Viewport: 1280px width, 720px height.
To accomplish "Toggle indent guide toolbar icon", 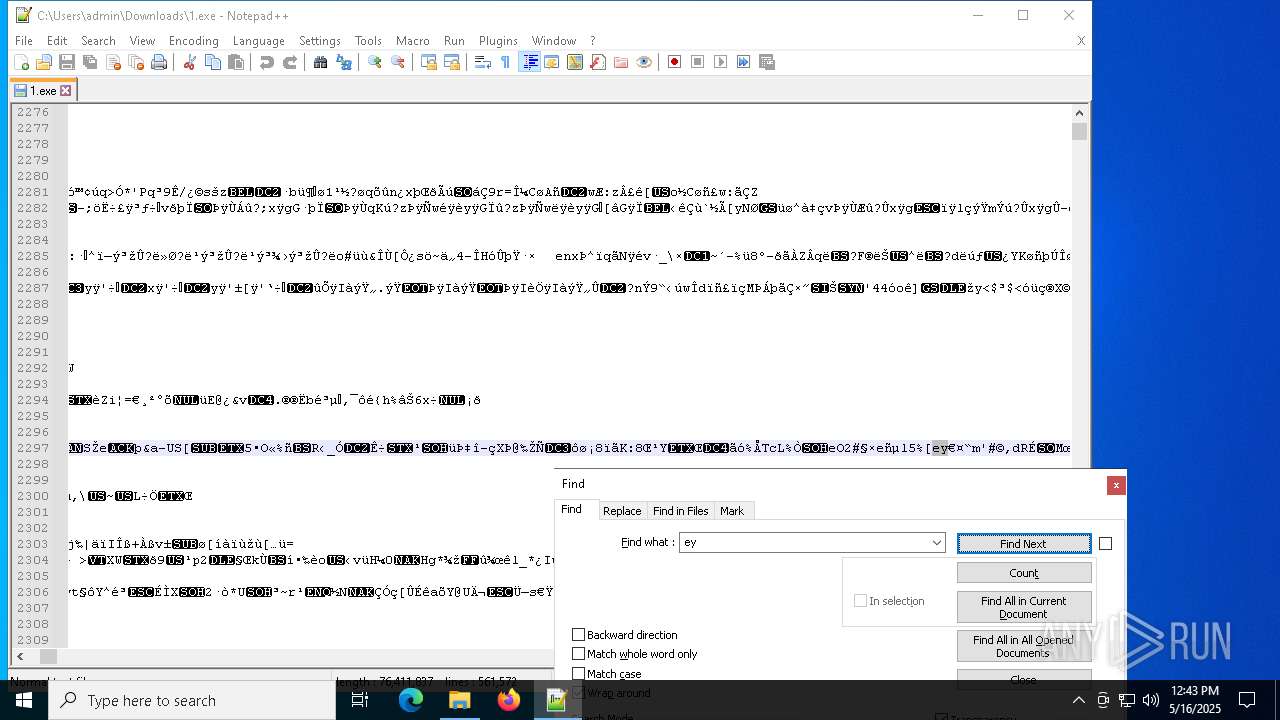I will tap(530, 62).
